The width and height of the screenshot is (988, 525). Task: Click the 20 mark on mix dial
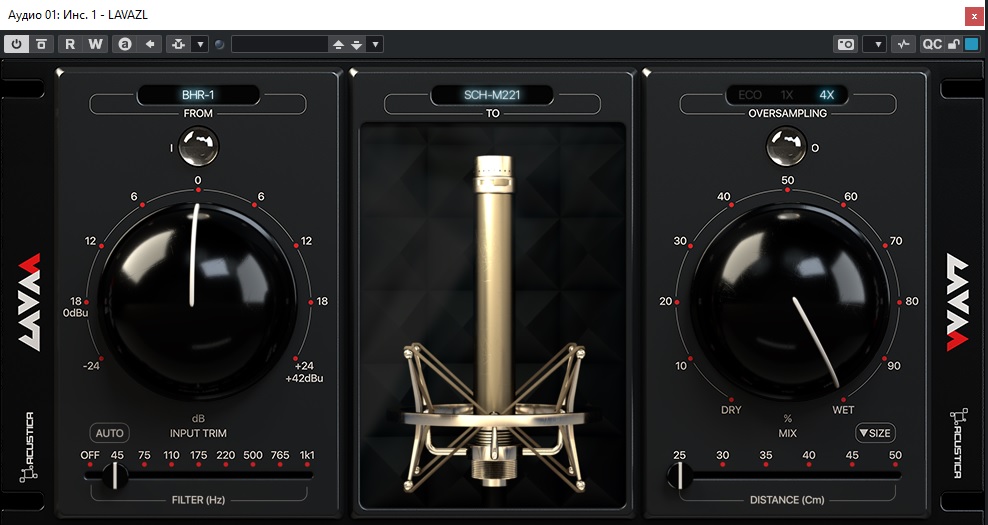point(665,301)
